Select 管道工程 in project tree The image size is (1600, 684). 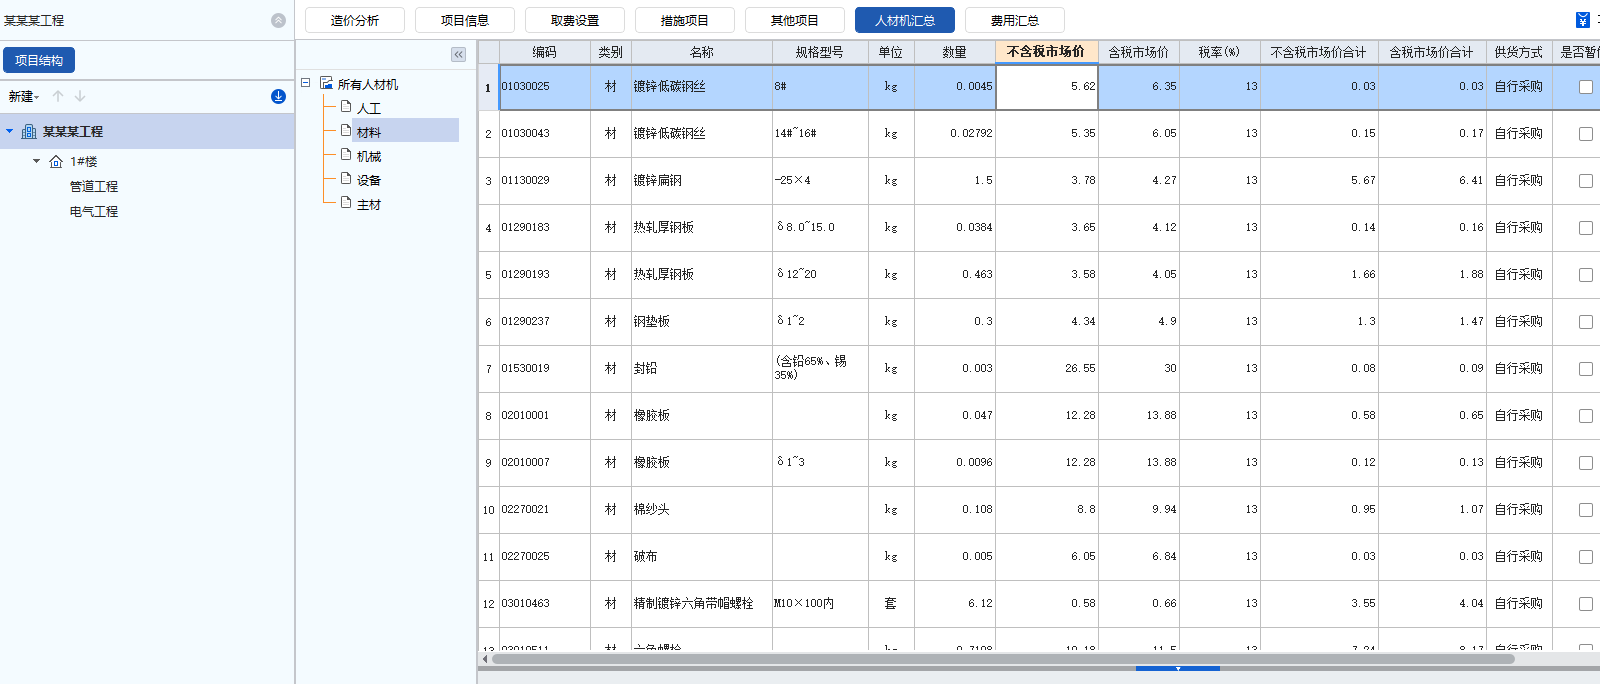[94, 186]
